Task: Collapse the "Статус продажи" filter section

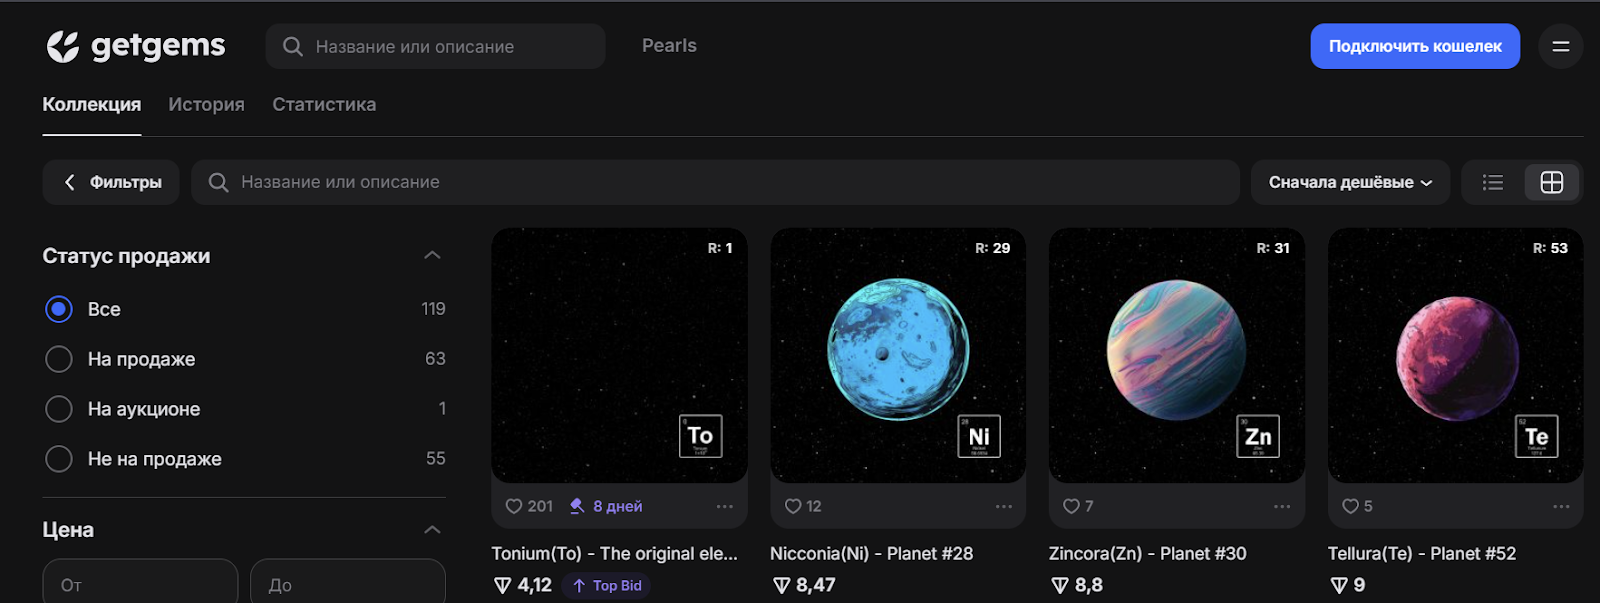Action: 432,256
